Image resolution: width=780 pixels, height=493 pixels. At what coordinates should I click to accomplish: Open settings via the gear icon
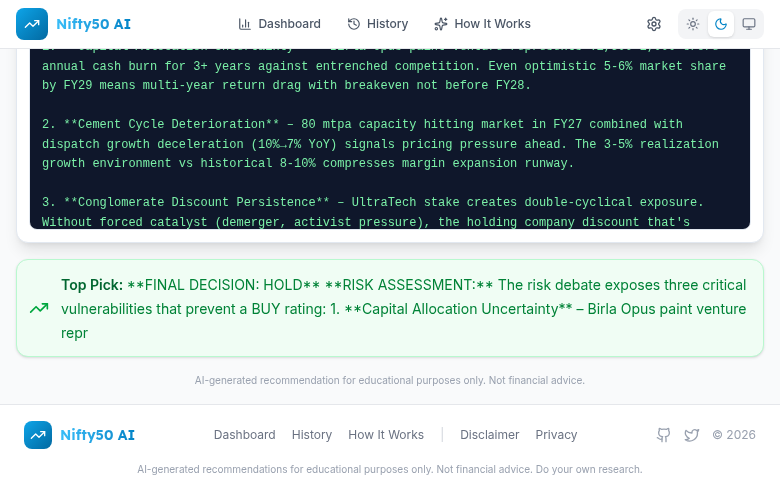tap(654, 24)
